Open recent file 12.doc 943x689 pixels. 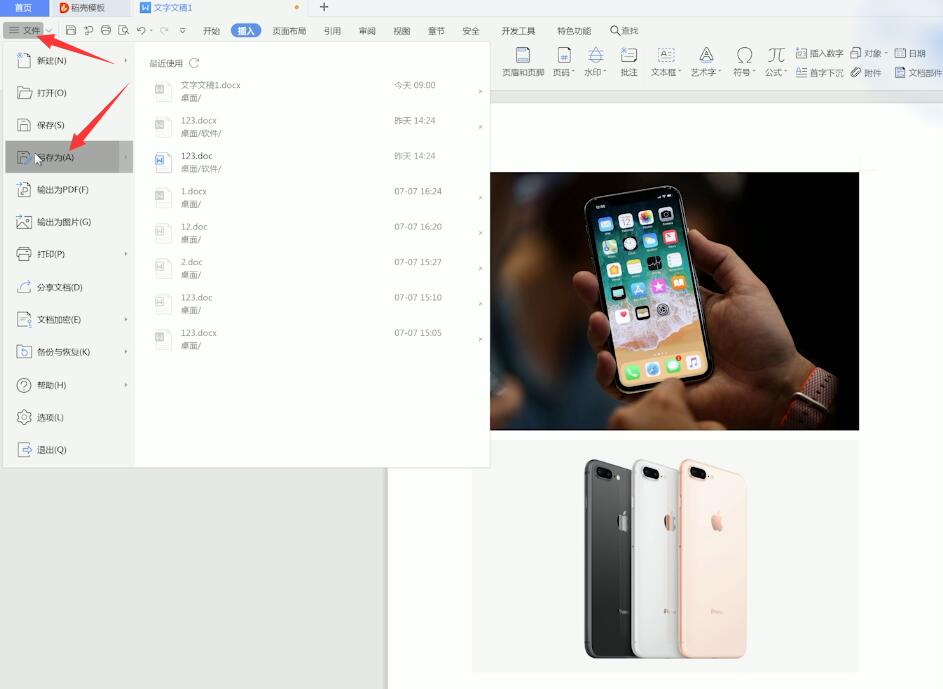tap(317, 233)
